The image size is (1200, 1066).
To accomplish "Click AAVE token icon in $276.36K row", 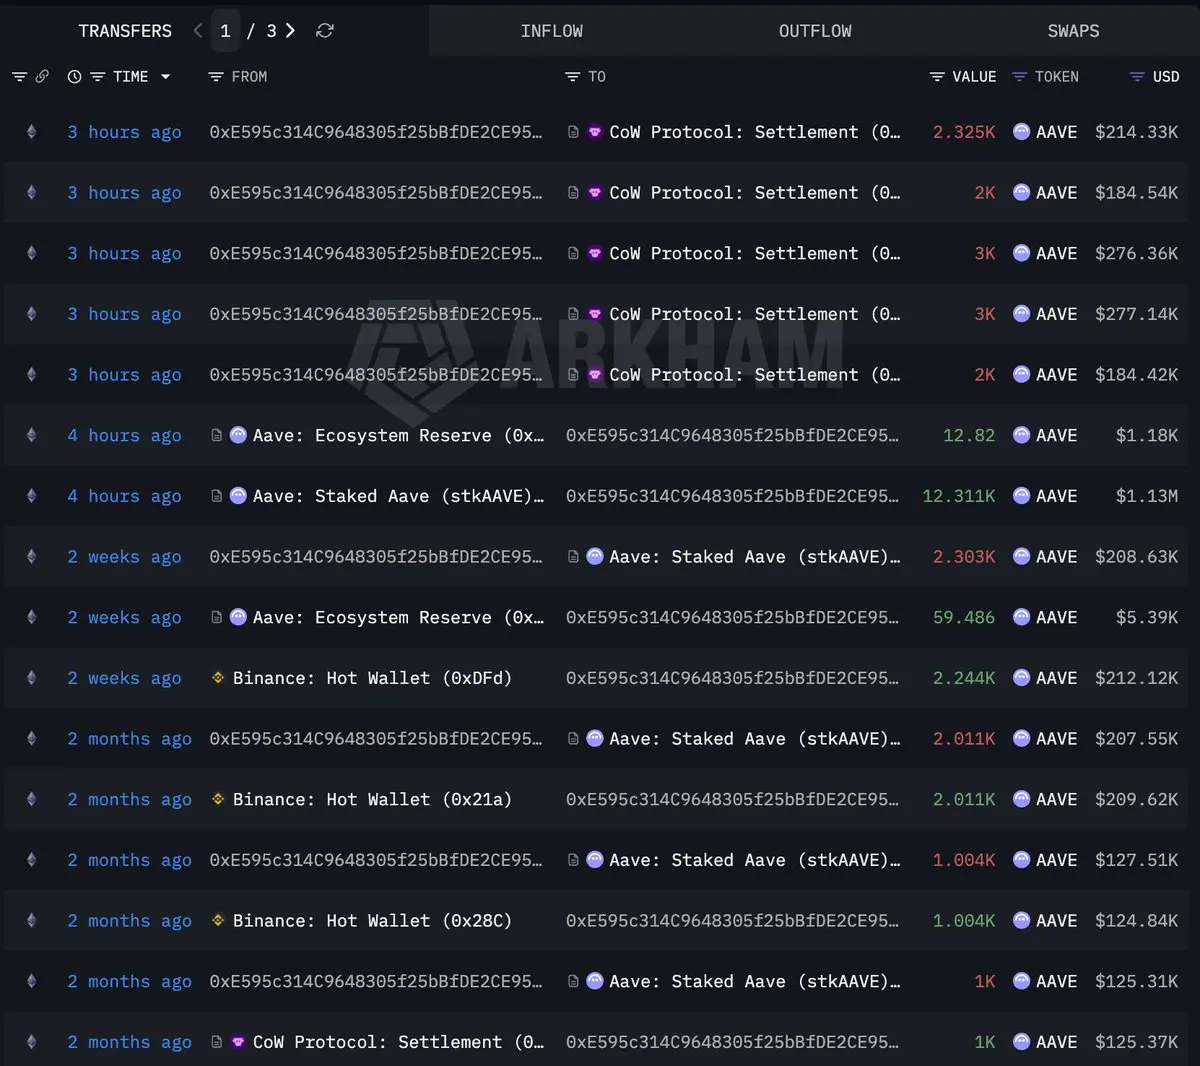I will pyautogui.click(x=1021, y=253).
